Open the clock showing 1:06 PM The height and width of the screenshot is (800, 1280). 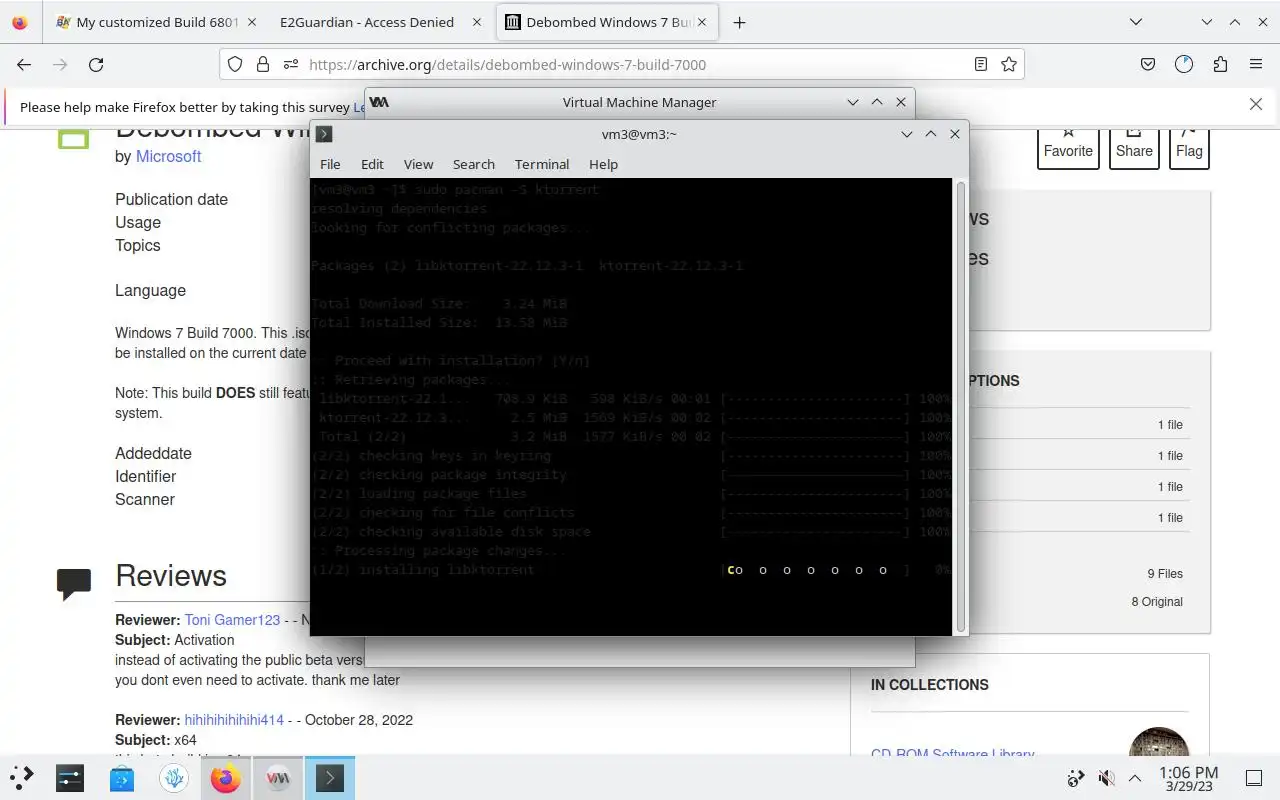[x=1188, y=778]
